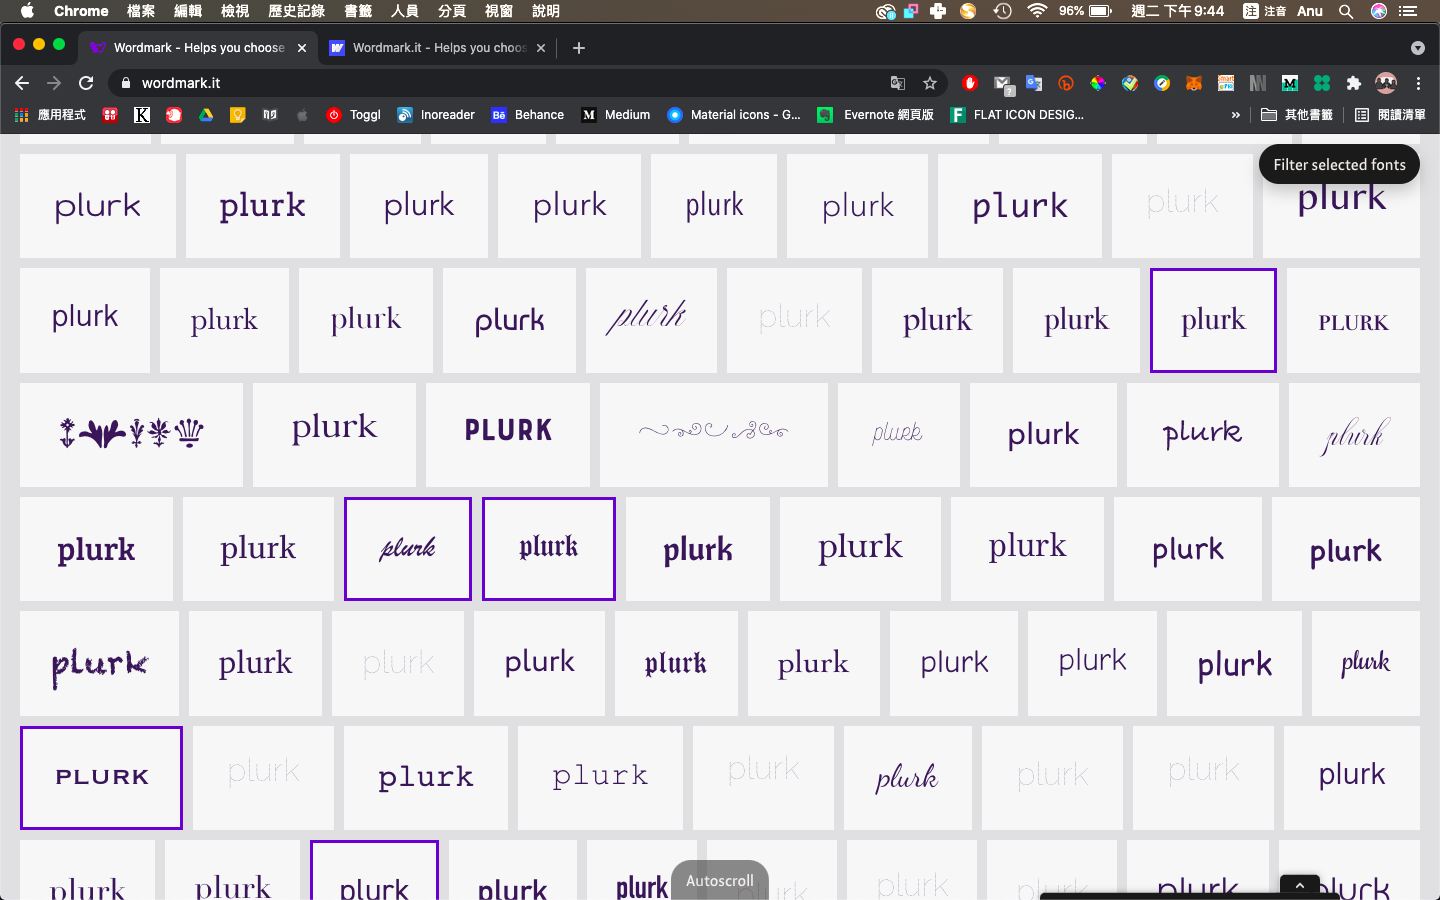Open the MetaMask fox extension

[1194, 83]
